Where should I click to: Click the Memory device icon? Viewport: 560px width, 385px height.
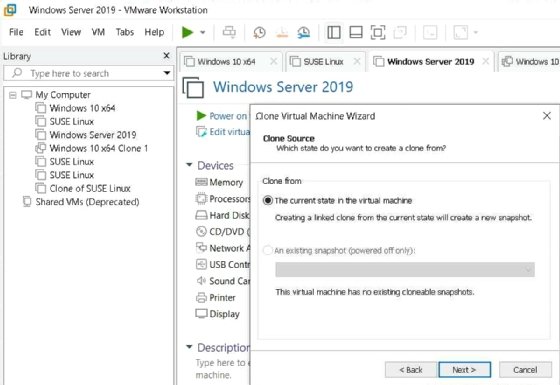click(x=201, y=182)
